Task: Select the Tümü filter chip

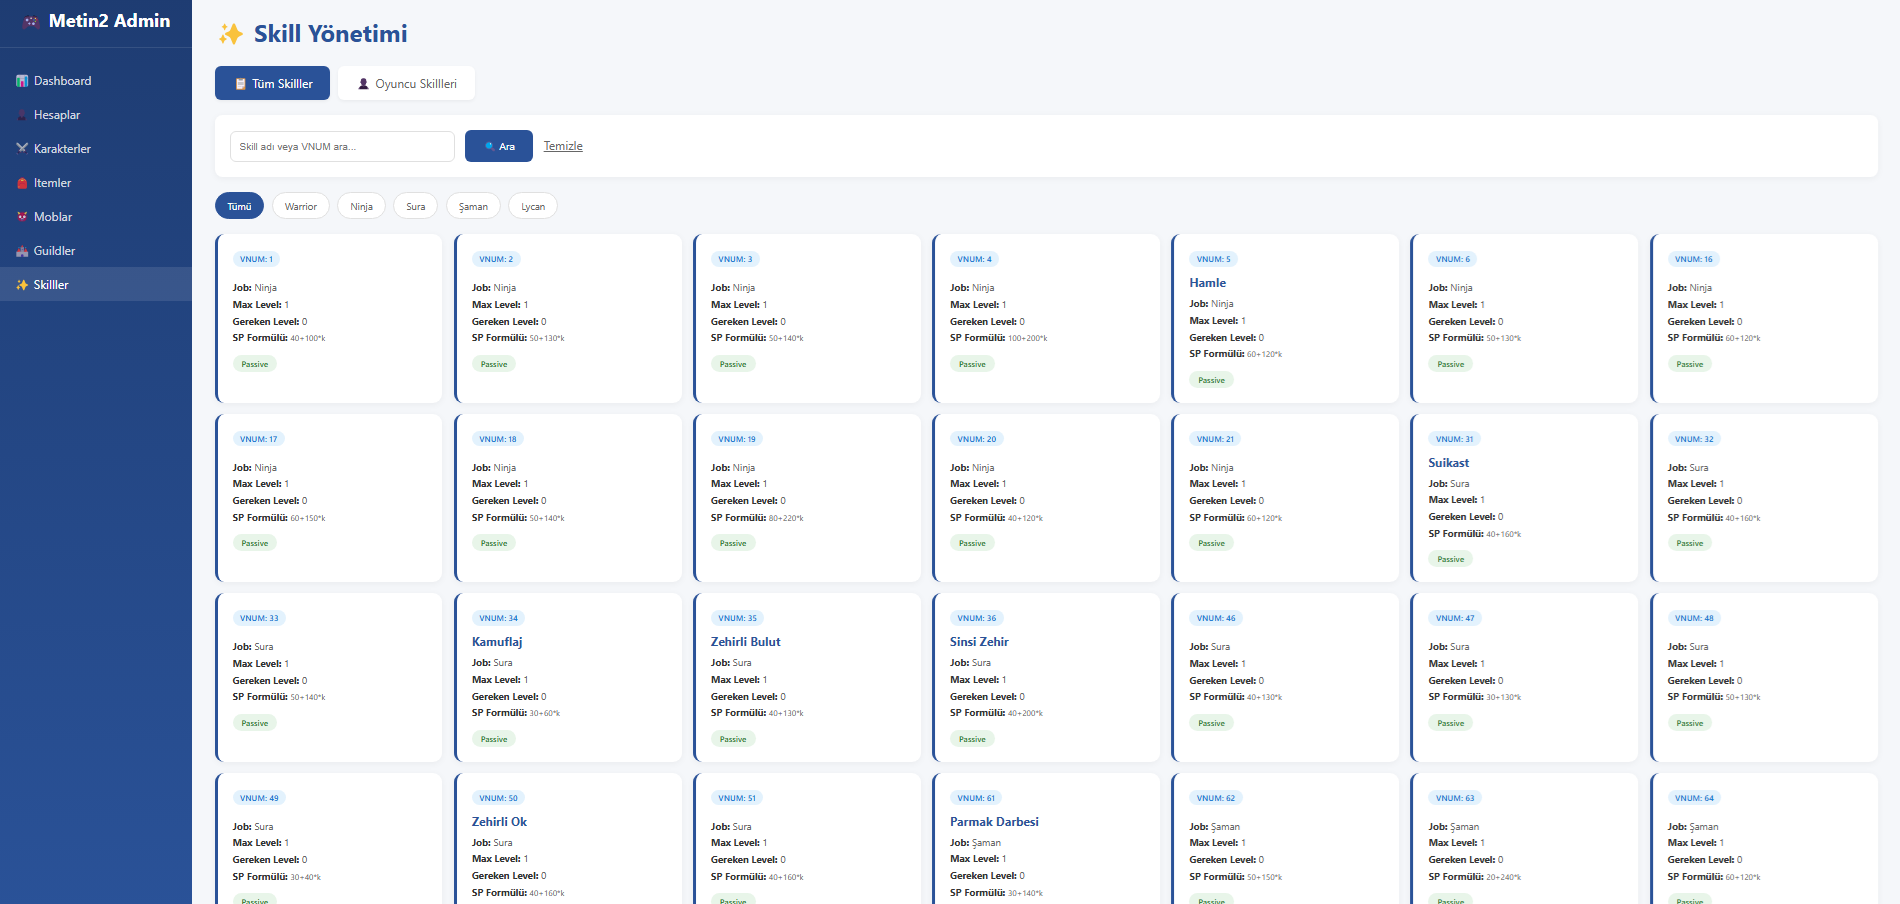Action: point(239,205)
